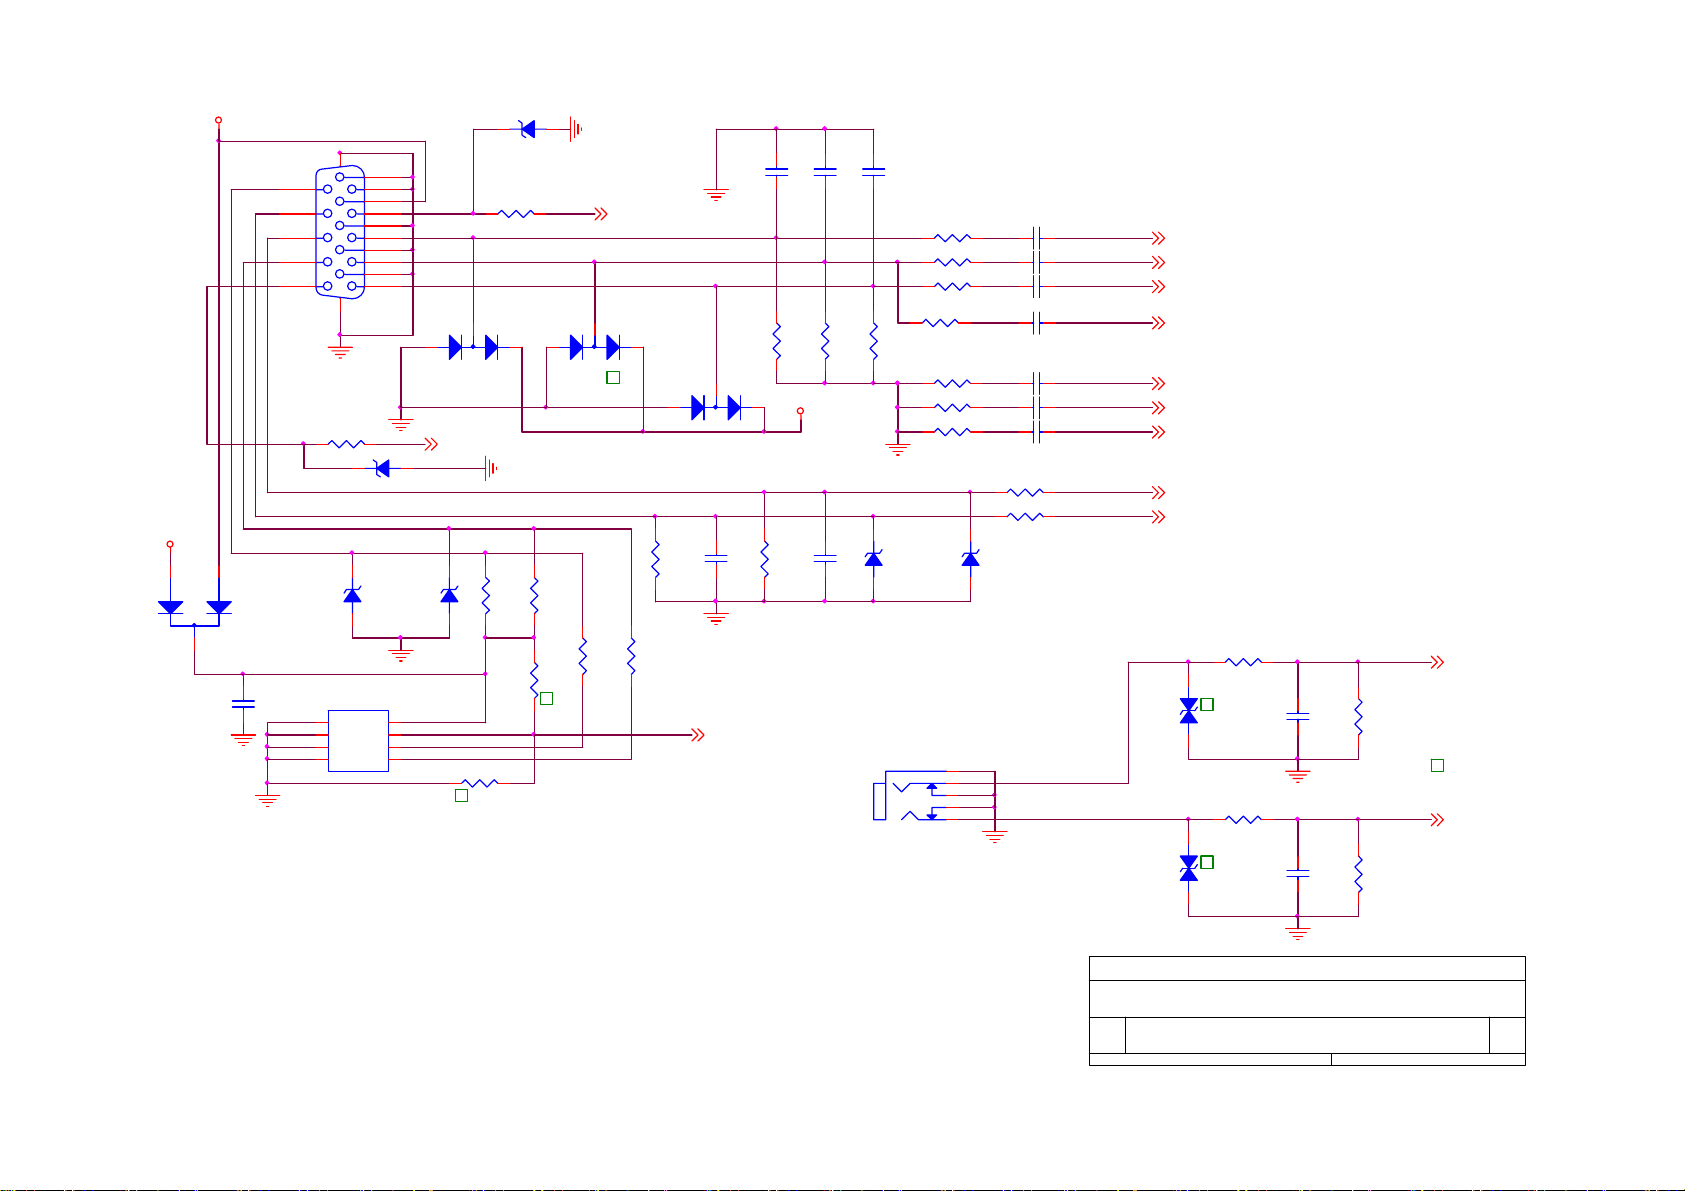
Task: Select the 15-pin D-sub VGA connector symbol
Action: point(340,231)
